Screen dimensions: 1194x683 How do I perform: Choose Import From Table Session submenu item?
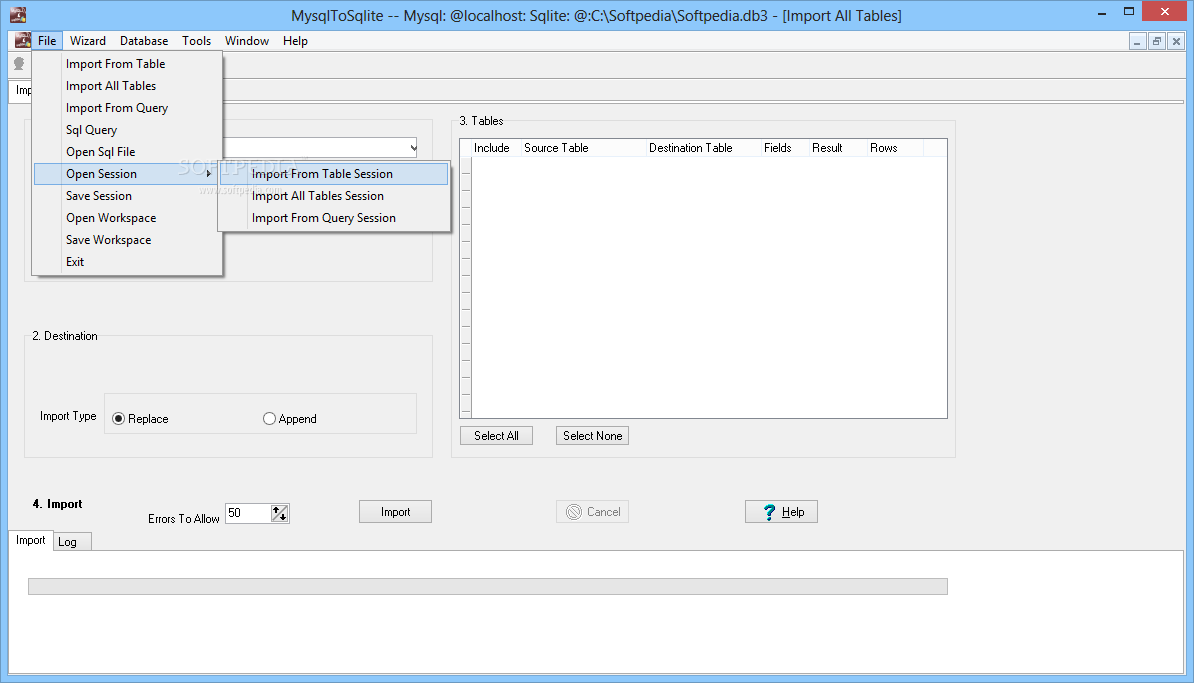pos(334,174)
